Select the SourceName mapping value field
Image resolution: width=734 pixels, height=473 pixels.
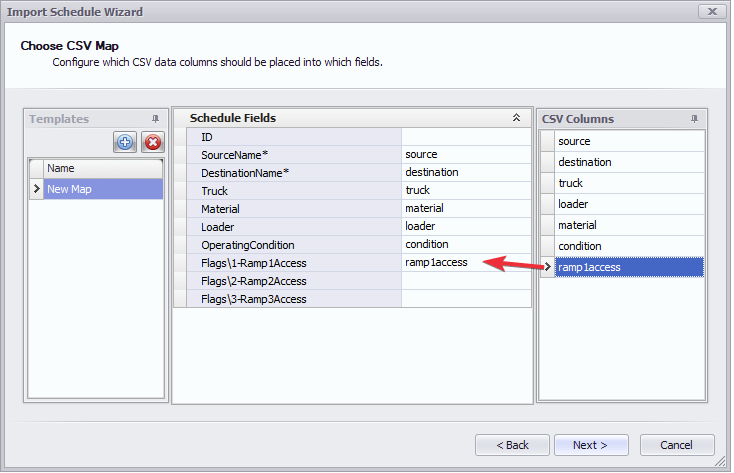[465, 154]
